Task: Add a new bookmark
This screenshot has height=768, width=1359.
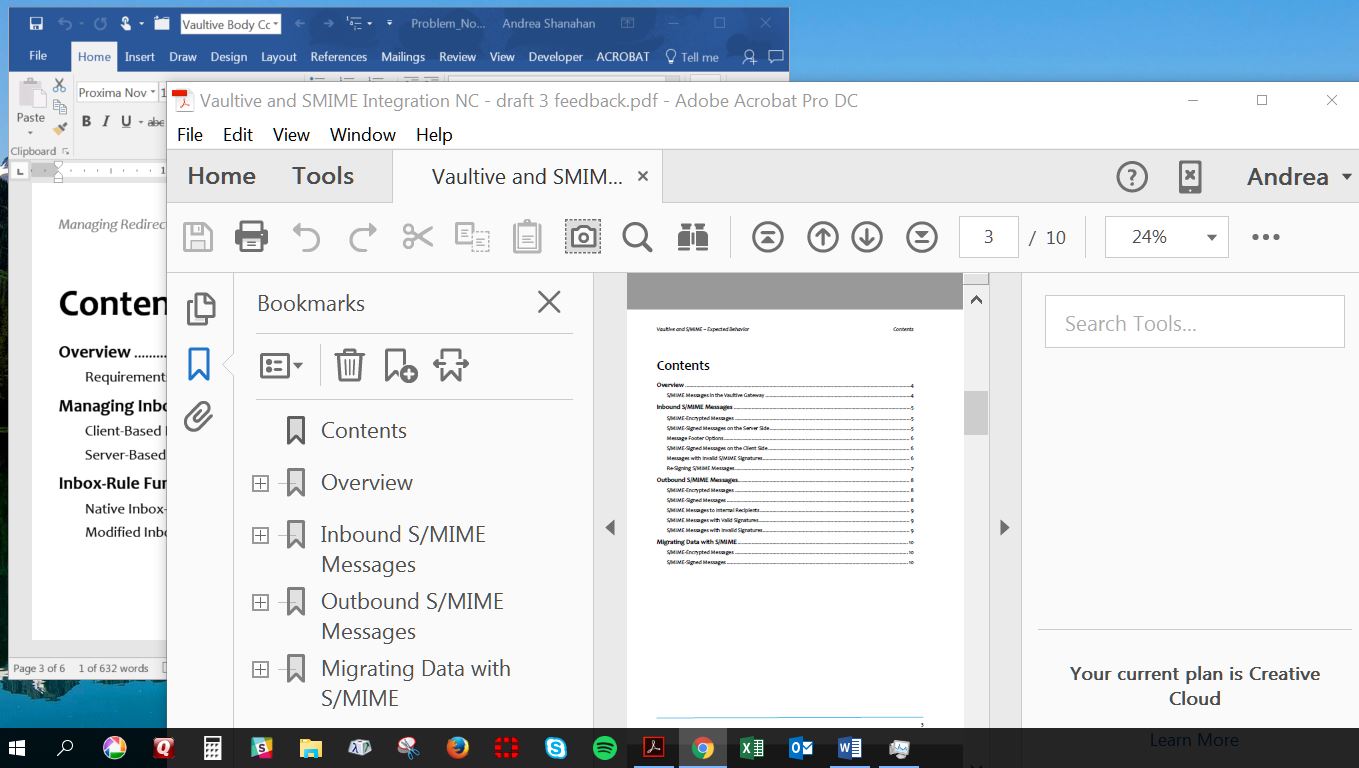Action: tap(400, 365)
